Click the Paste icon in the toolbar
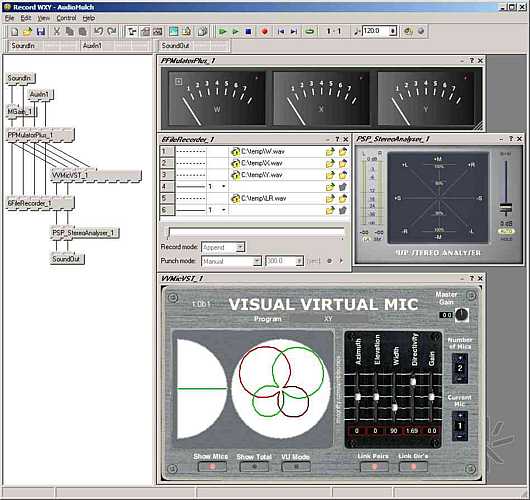 82,32
